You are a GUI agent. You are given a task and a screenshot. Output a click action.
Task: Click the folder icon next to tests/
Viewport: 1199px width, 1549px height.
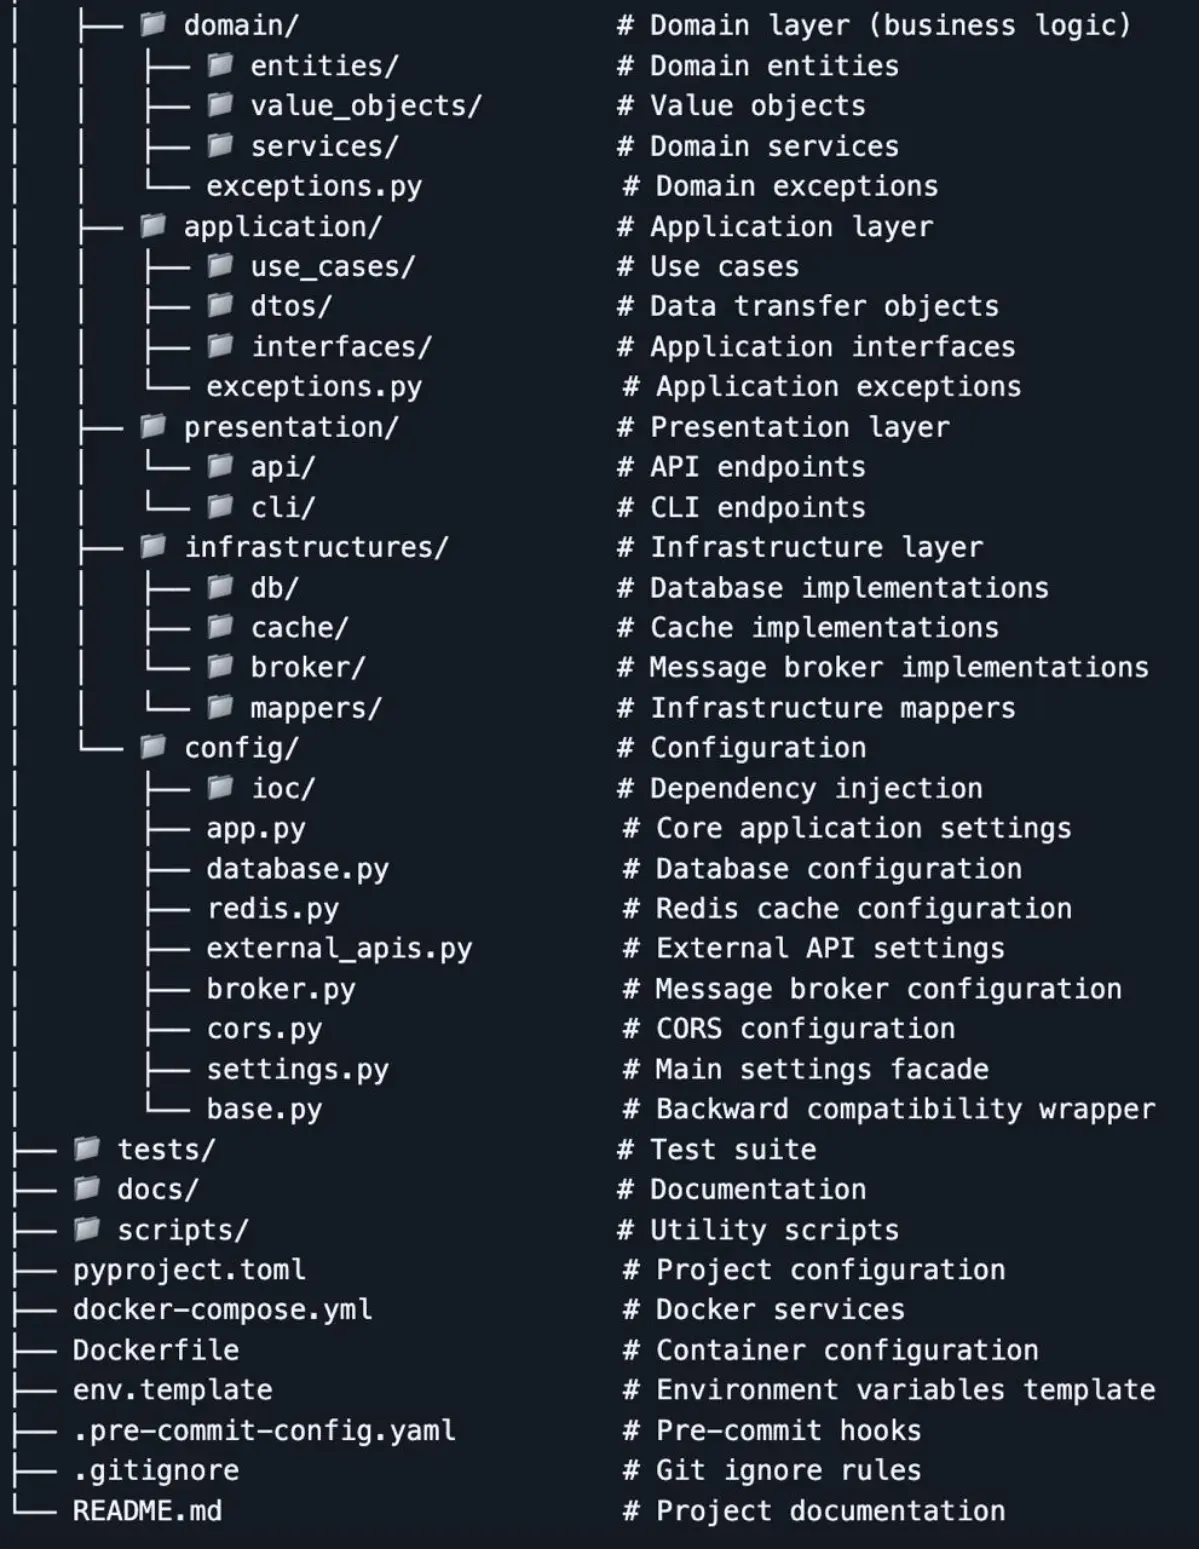point(87,1148)
